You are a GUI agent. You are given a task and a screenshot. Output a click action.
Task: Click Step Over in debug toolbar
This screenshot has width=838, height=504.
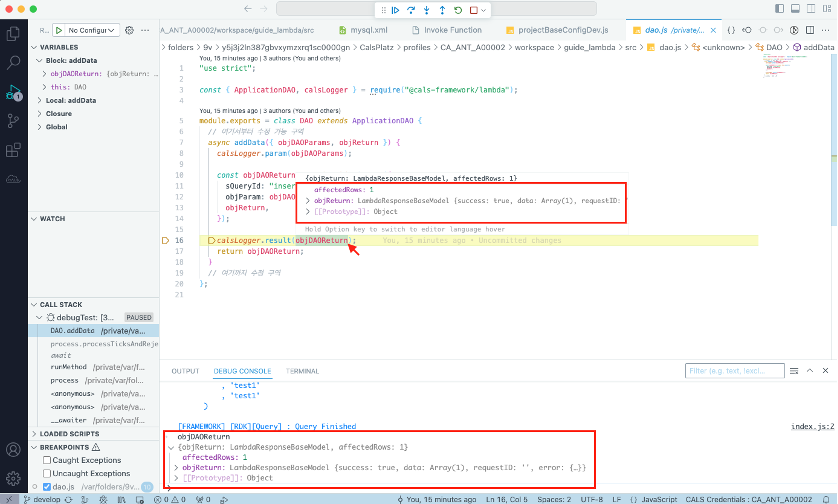coord(411,10)
